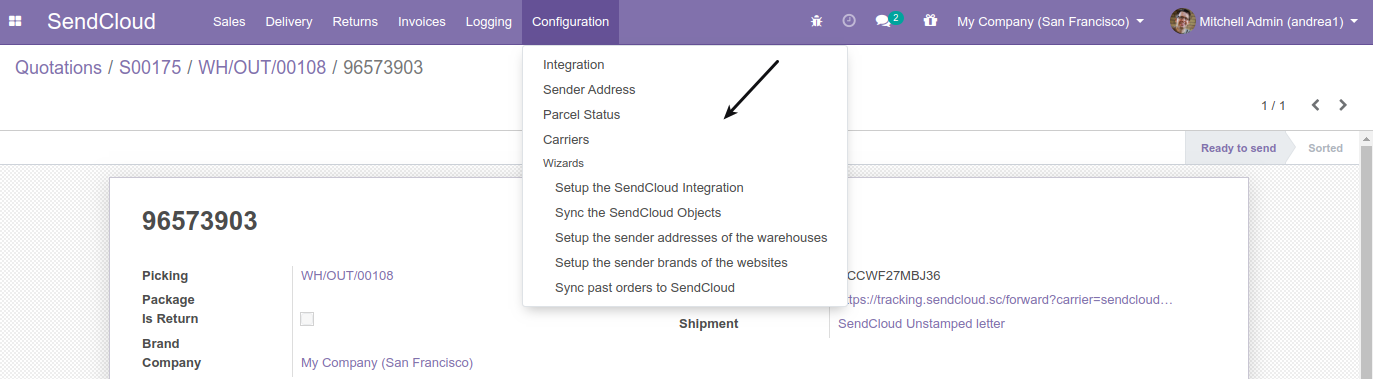Click the SendCloud app title

click(101, 21)
